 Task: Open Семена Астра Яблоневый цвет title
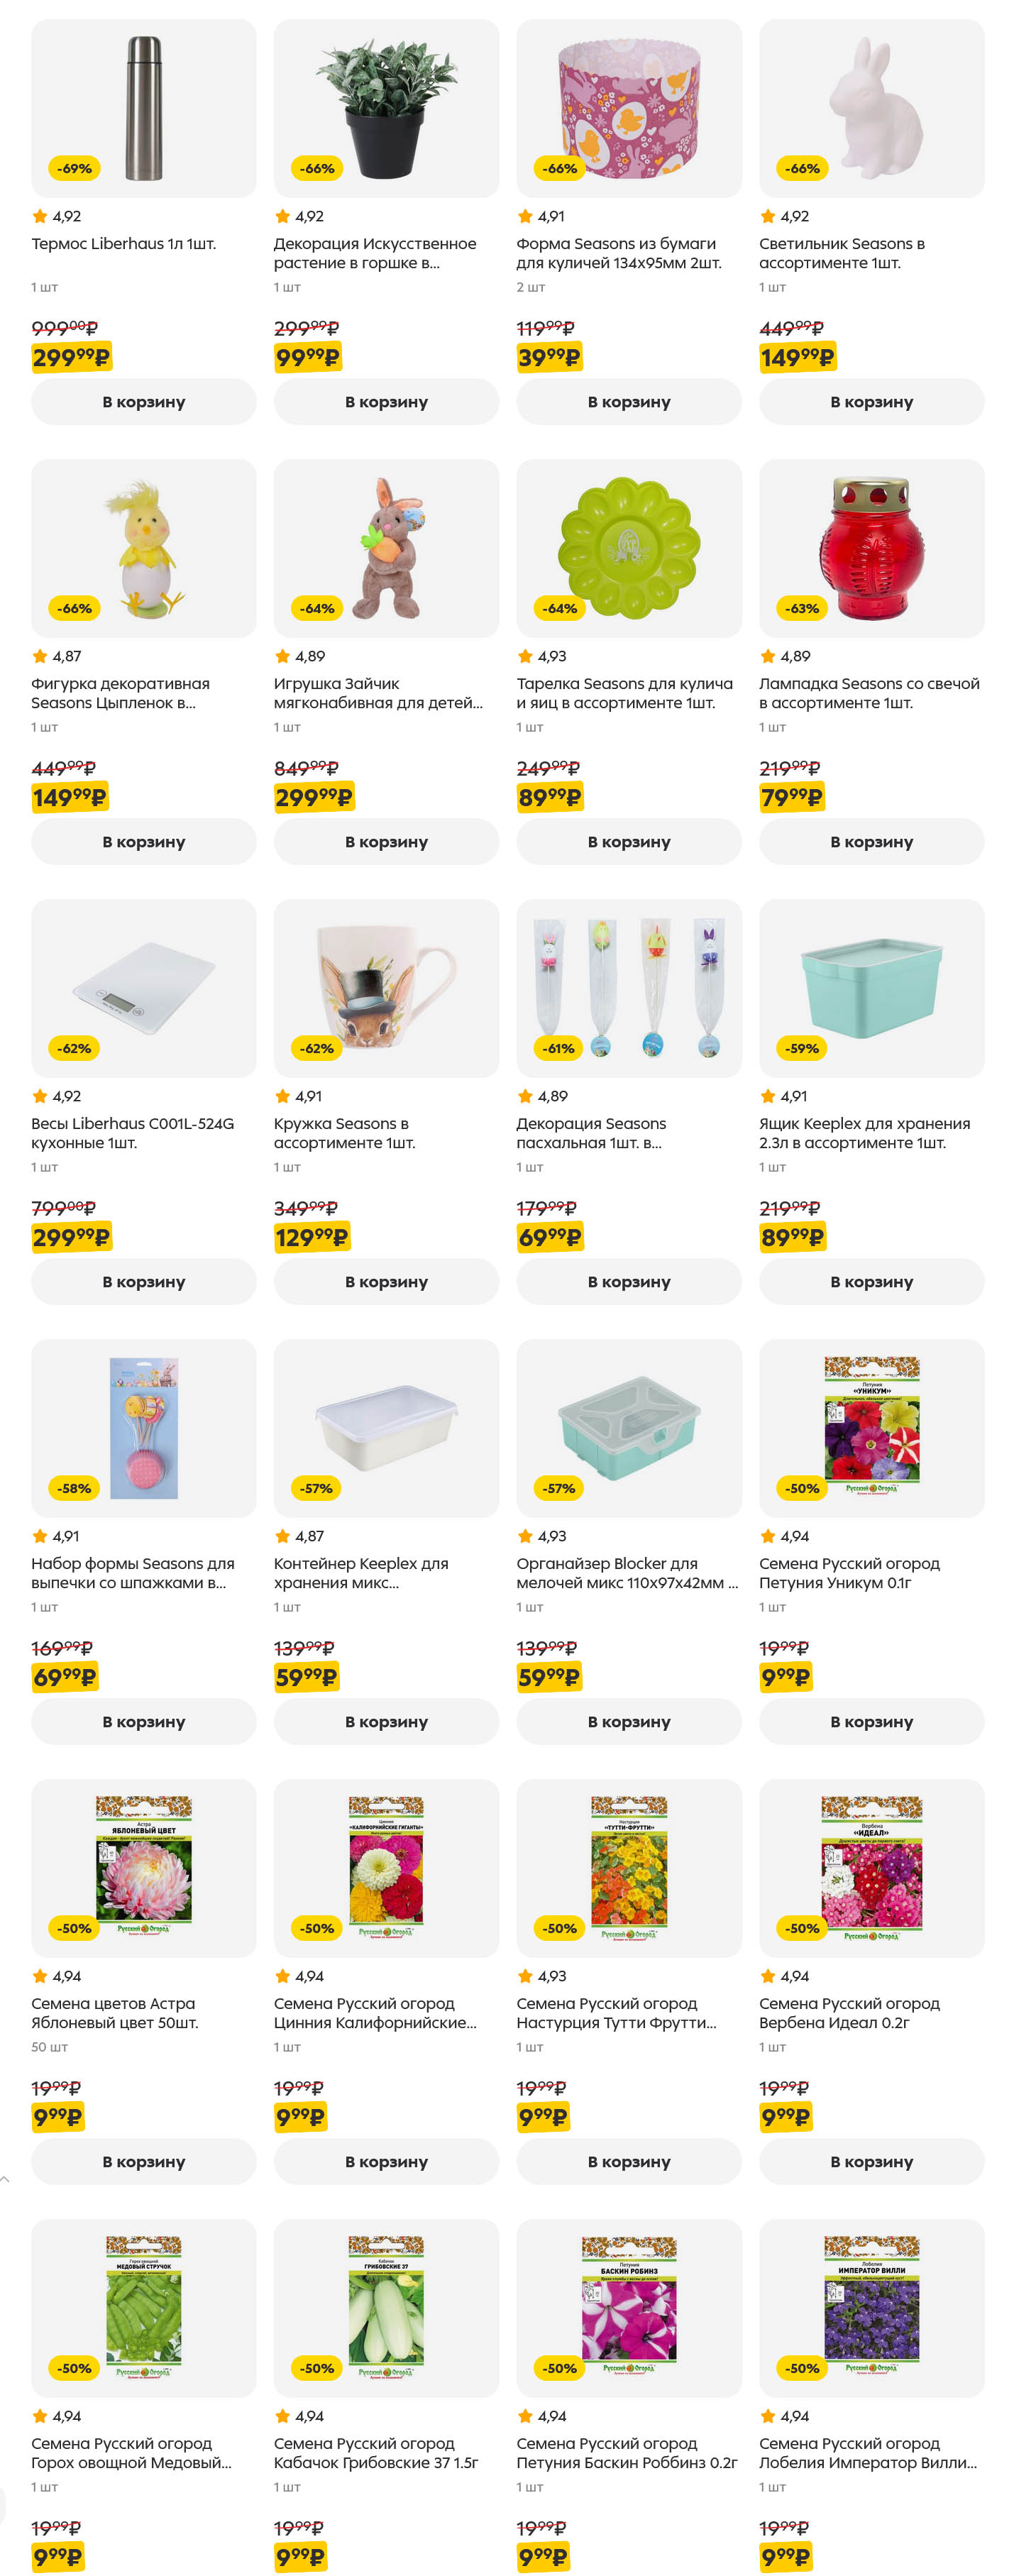(114, 2013)
